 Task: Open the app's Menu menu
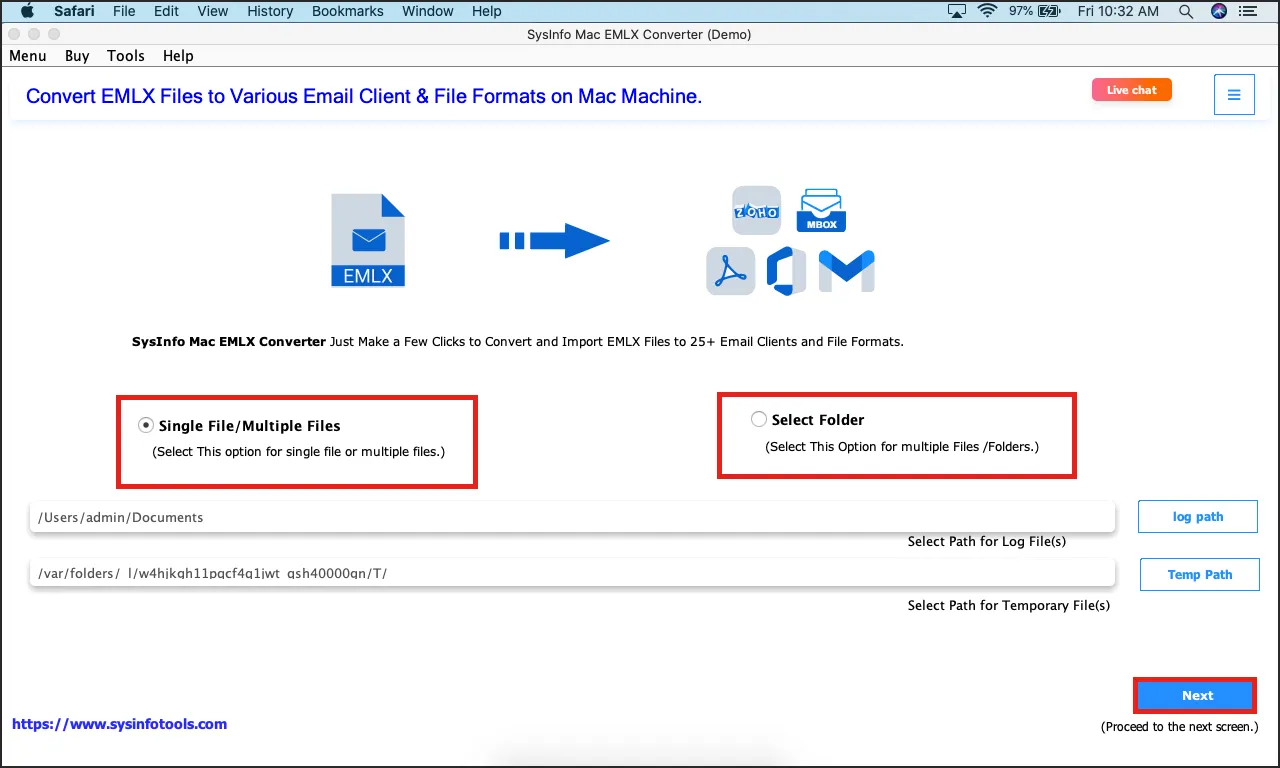[28, 56]
